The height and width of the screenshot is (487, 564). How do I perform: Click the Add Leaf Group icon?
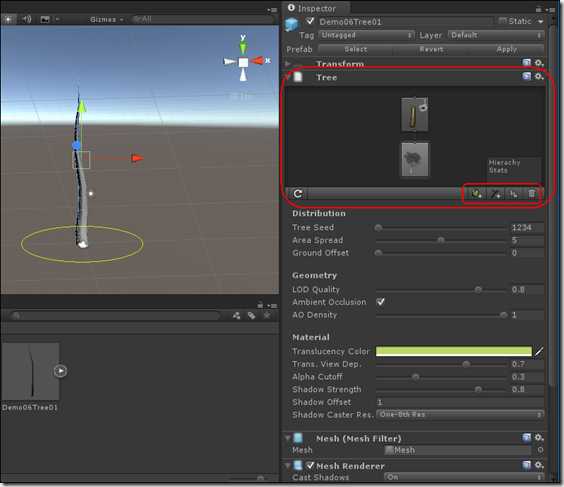point(477,194)
